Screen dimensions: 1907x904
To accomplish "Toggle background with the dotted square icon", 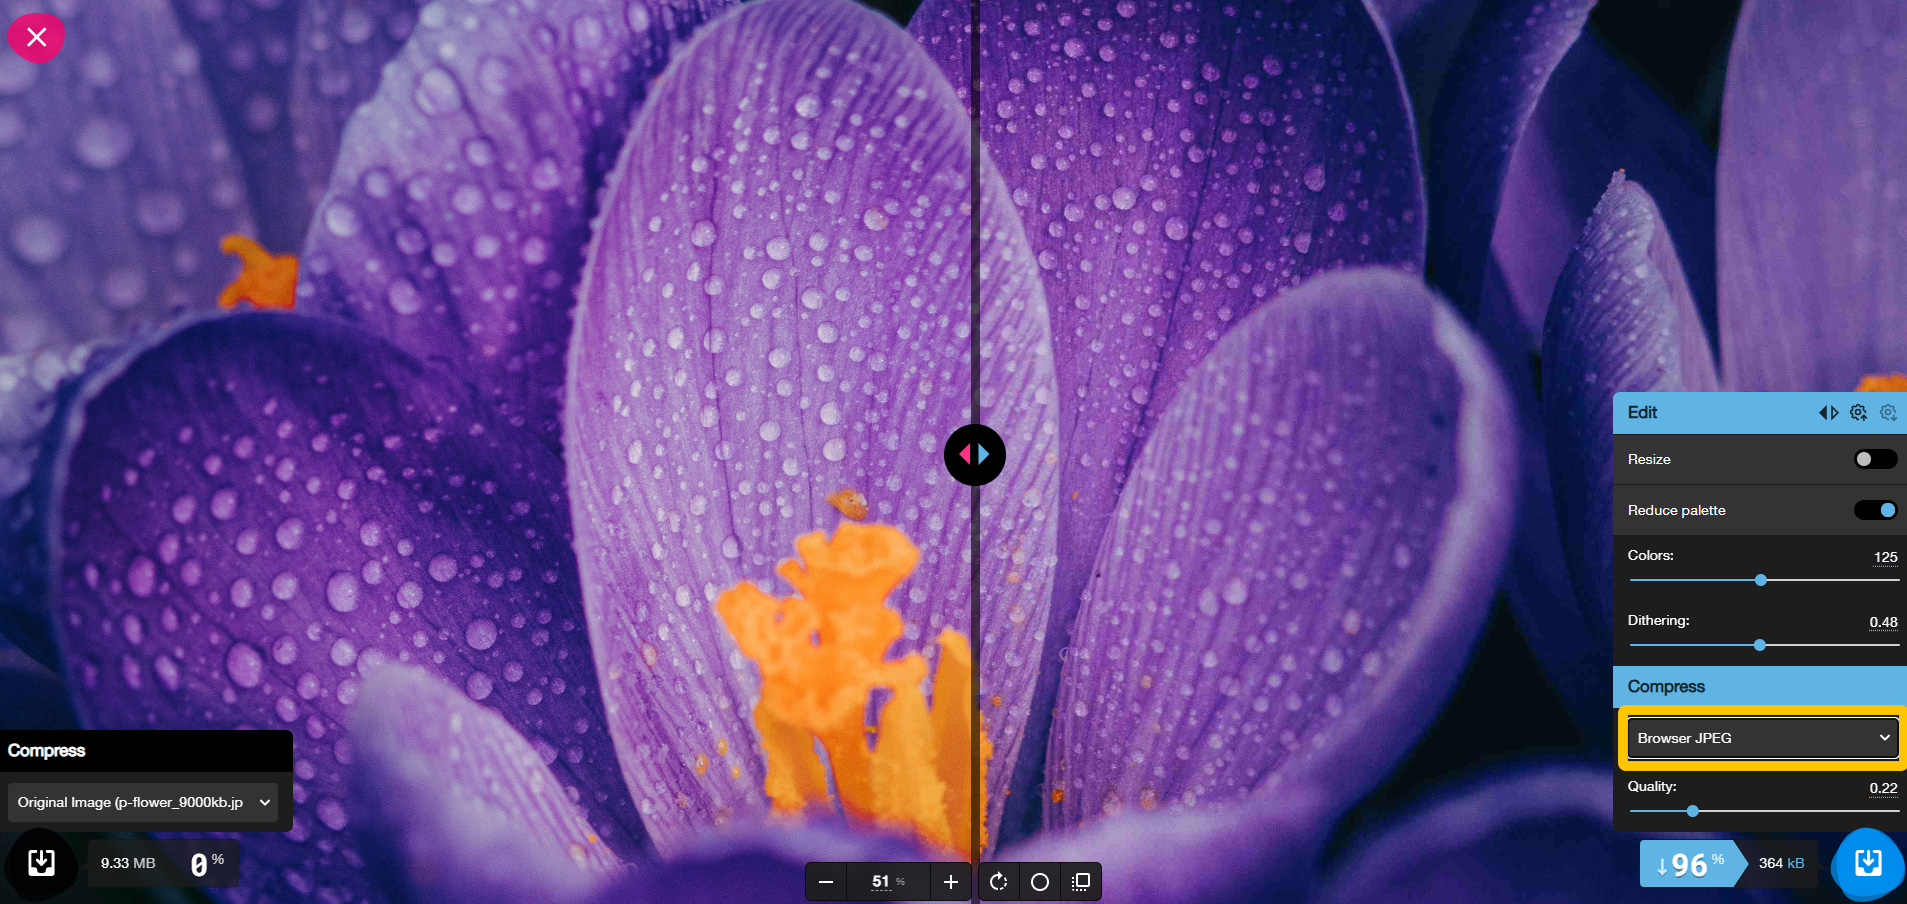I will click(1081, 882).
